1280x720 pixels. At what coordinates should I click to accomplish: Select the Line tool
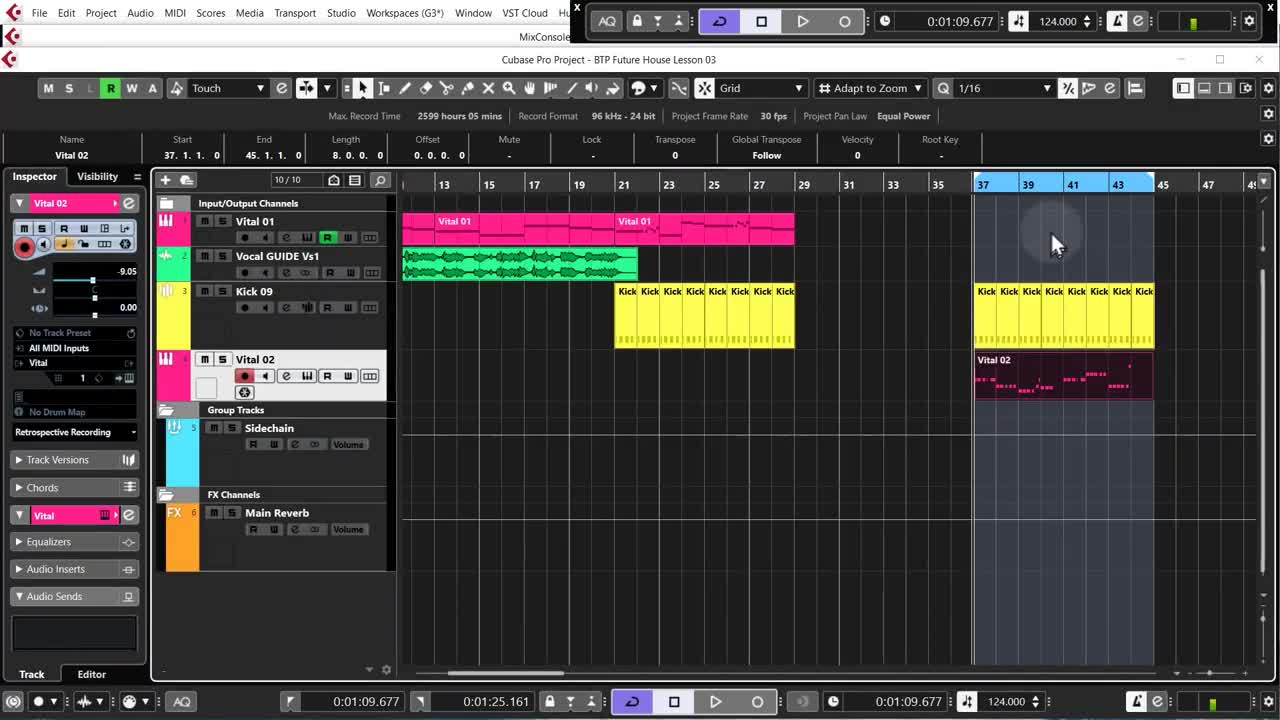pos(572,88)
